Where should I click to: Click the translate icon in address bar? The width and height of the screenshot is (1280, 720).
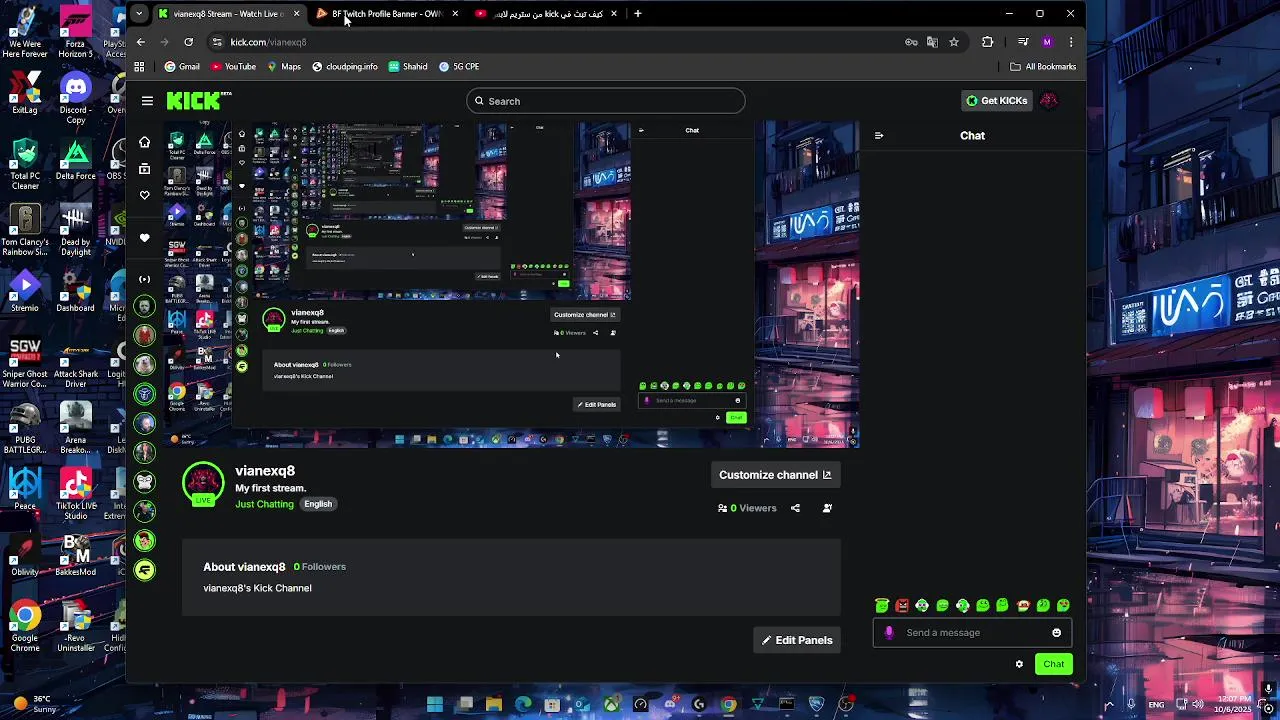click(x=932, y=42)
